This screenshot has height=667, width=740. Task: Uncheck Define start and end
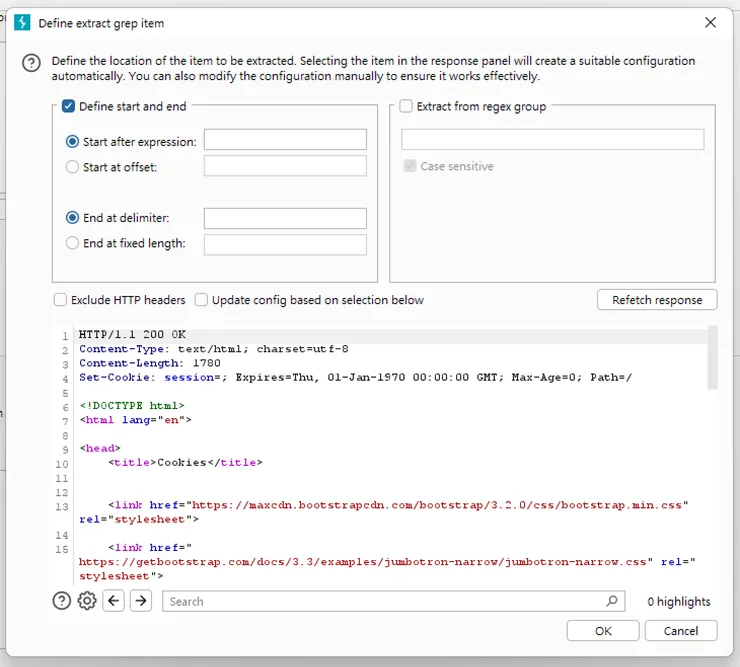click(x=69, y=106)
